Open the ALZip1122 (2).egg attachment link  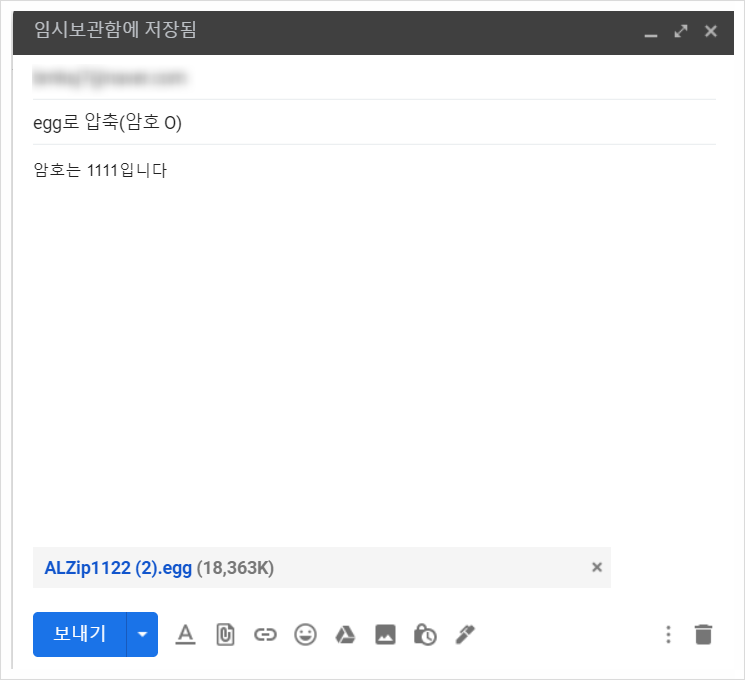(118, 568)
